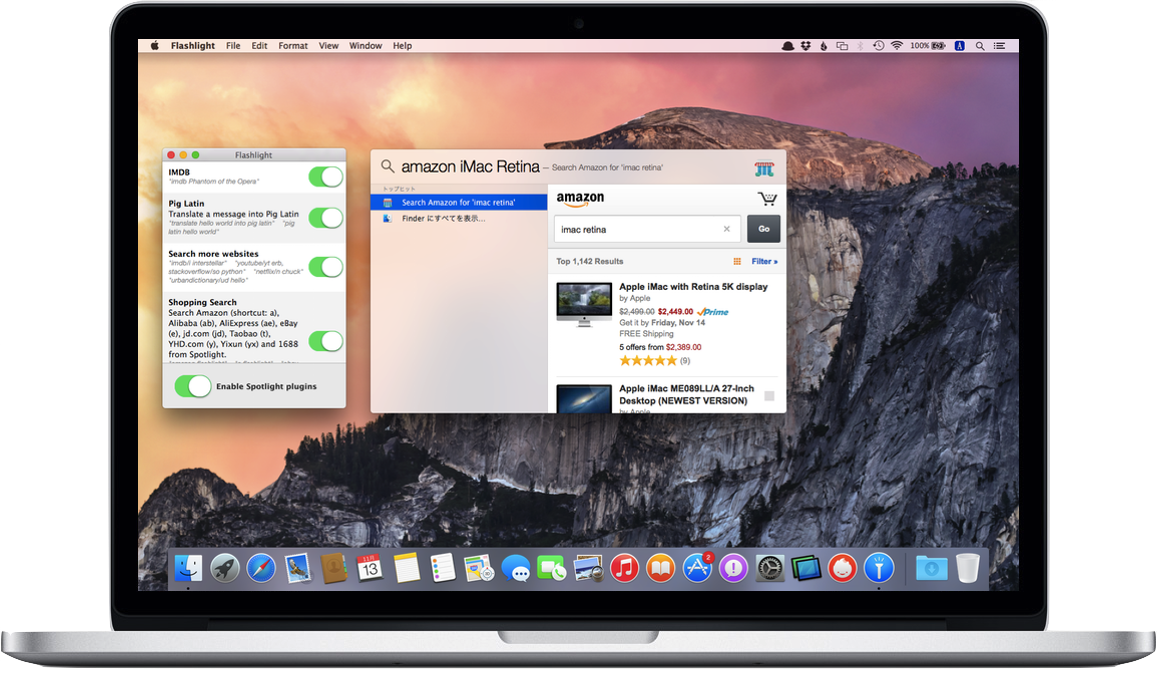1157x677 pixels.
Task: Click the five-star rating of first iMac
Action: (x=648, y=360)
